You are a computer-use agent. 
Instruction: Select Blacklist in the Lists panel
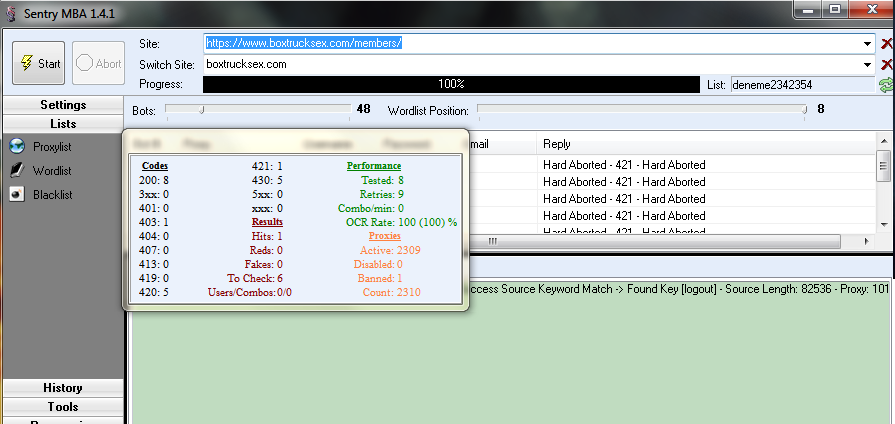click(53, 195)
